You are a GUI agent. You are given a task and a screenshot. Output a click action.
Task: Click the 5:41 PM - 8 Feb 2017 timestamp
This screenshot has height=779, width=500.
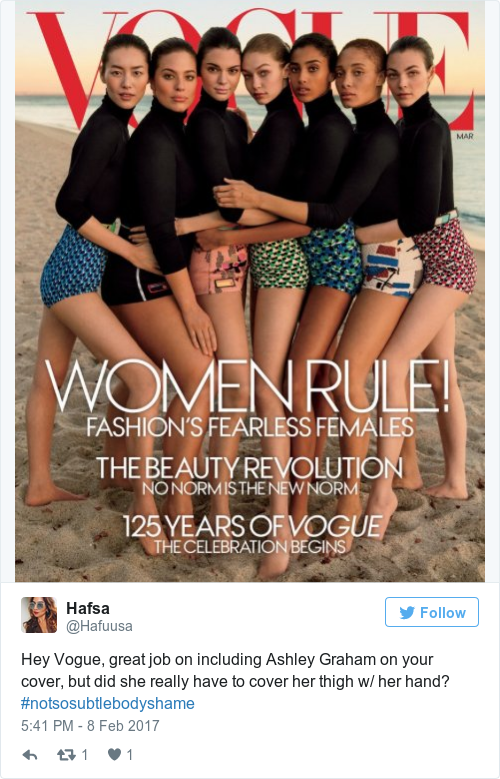tap(90, 725)
